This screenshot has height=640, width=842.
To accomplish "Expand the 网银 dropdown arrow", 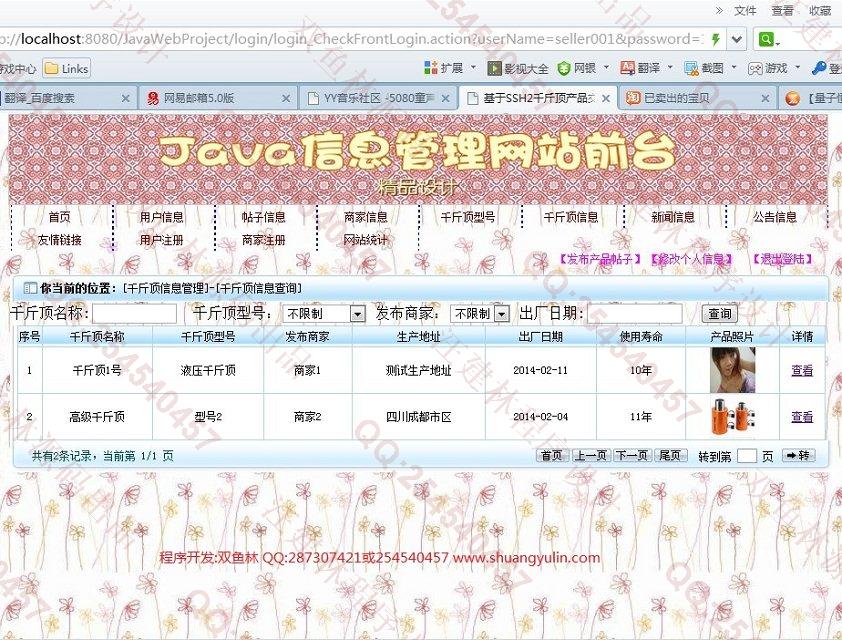I will click(606, 68).
